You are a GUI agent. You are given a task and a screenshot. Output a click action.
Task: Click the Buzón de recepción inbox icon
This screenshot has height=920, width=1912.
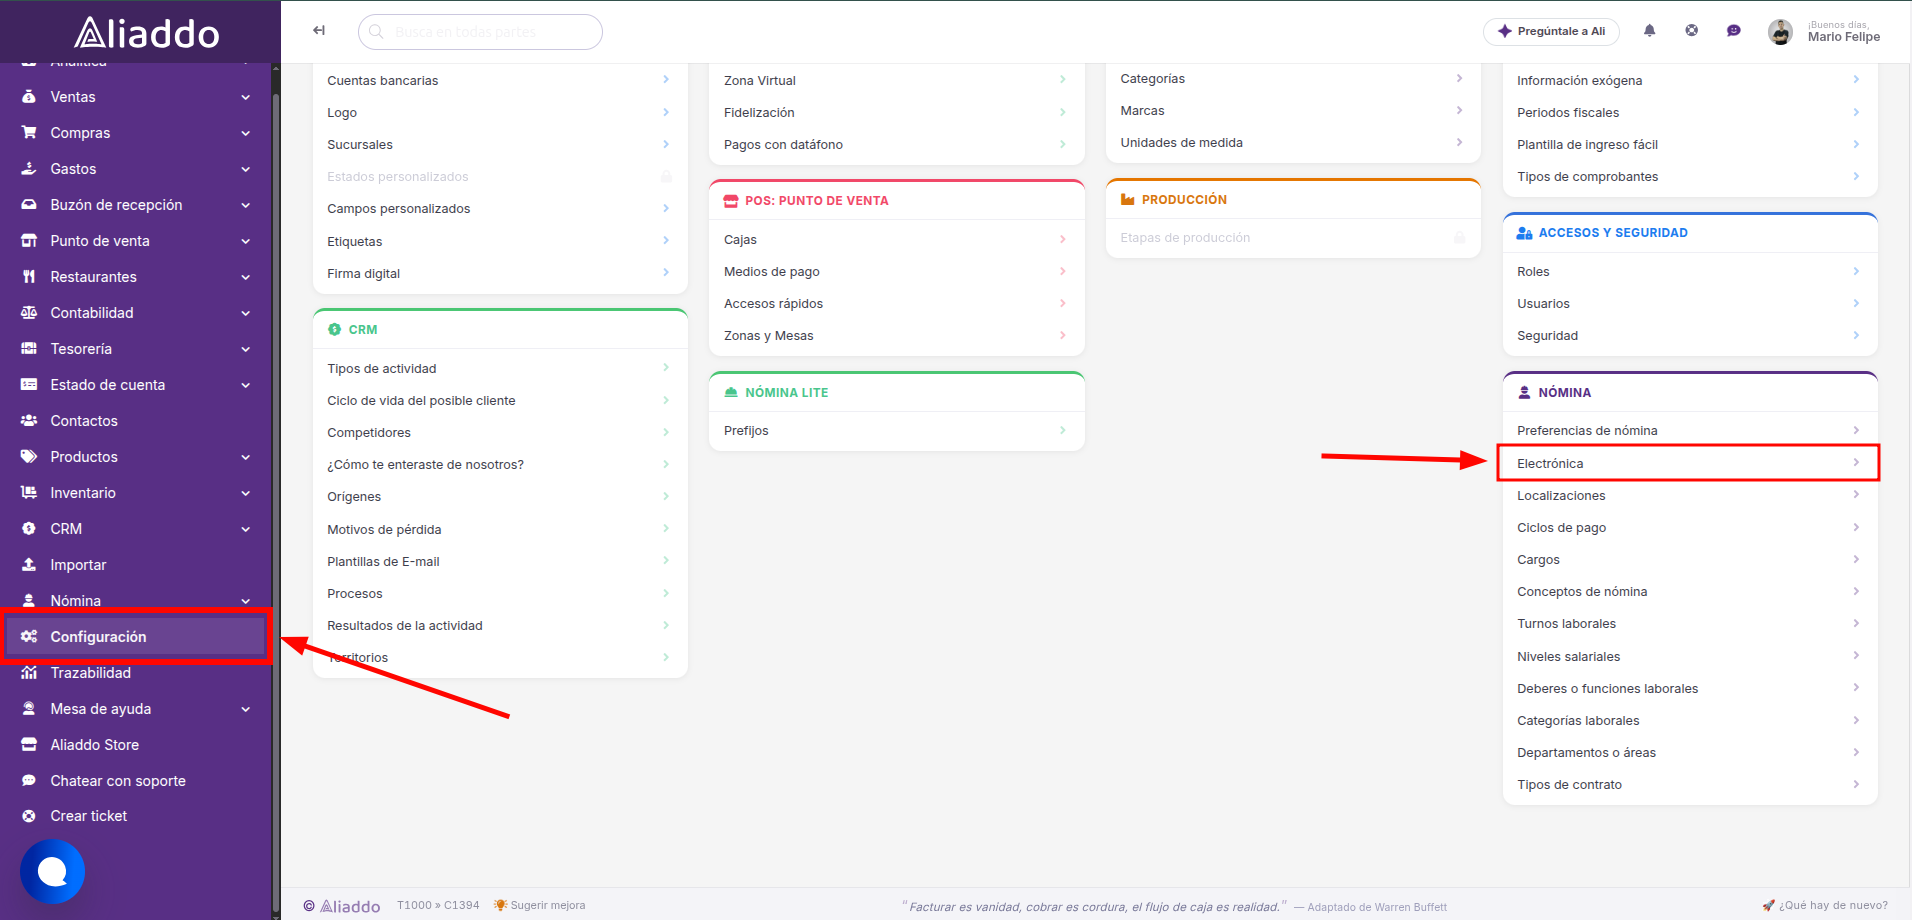[29, 205]
